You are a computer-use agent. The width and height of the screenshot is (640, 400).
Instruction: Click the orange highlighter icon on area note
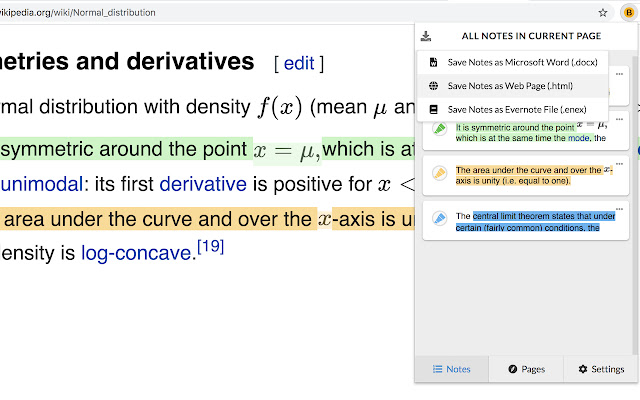(x=439, y=174)
